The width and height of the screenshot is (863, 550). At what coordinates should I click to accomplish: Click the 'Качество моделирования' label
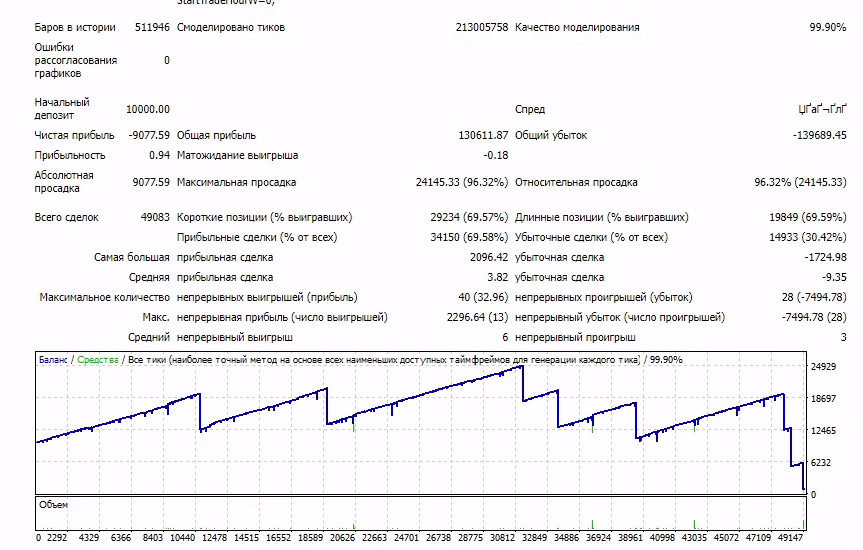[577, 27]
